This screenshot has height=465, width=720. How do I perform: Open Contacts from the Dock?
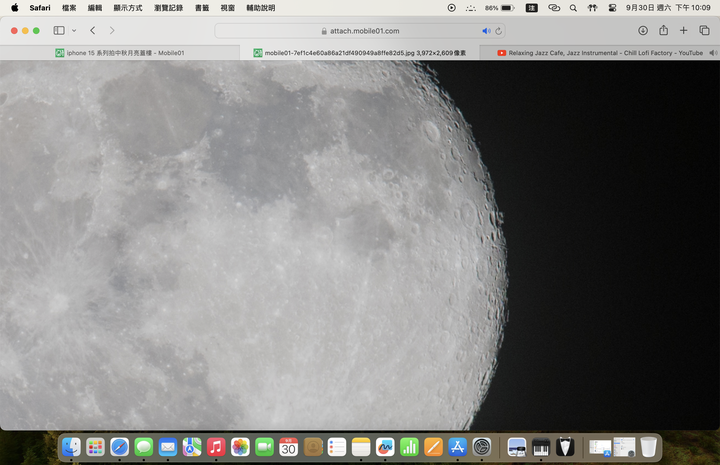(313, 447)
